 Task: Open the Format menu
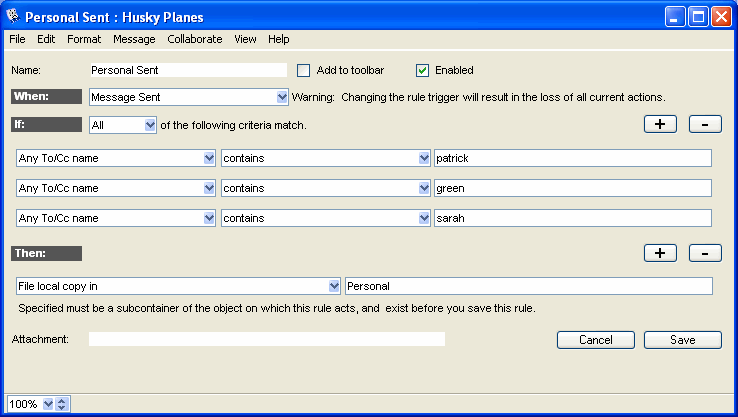point(84,39)
